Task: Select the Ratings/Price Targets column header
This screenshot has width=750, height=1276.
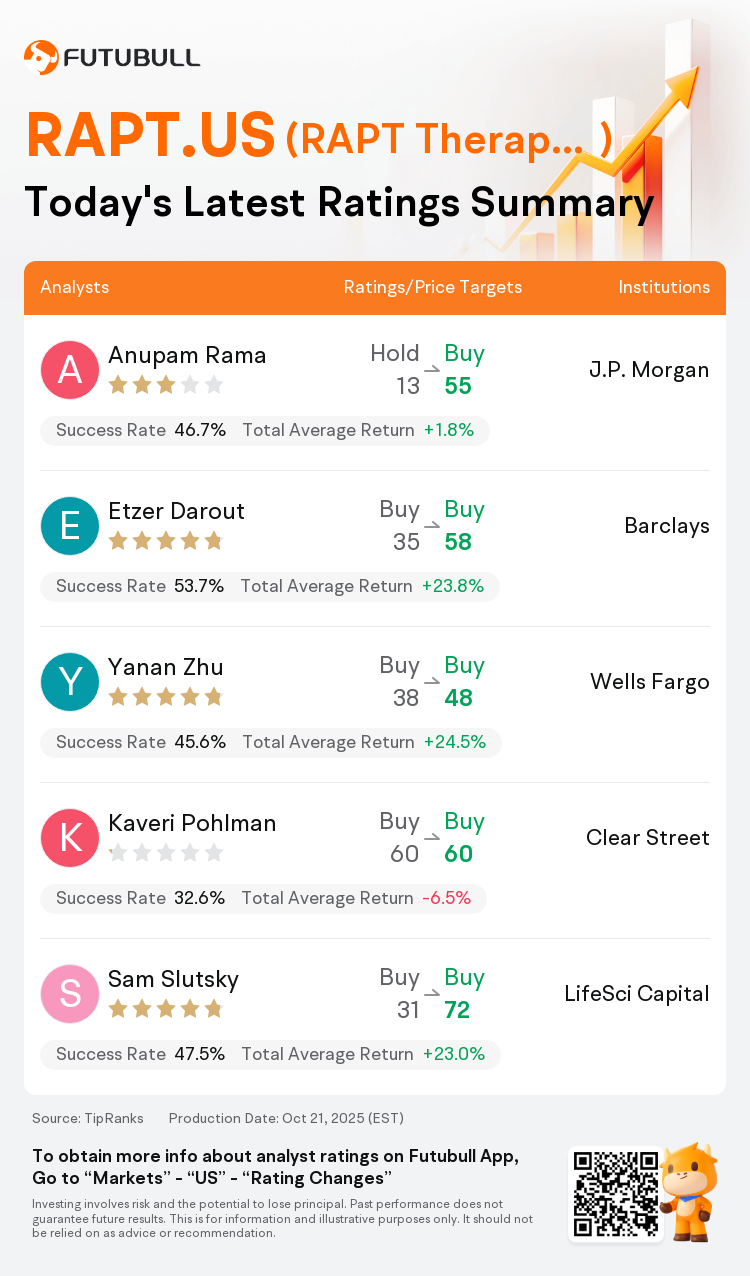Action: (433, 287)
